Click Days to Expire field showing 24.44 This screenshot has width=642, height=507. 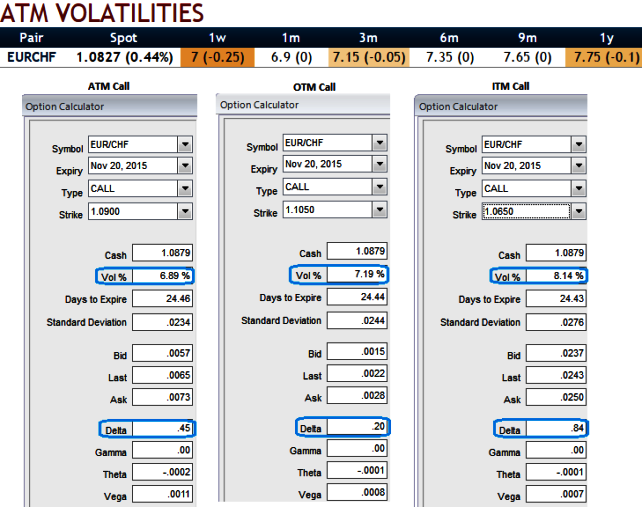click(357, 297)
